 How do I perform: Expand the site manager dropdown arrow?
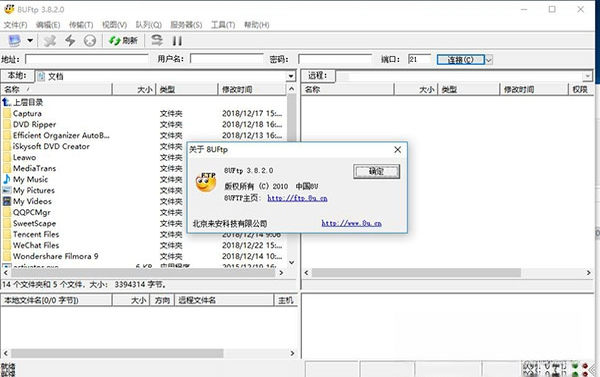click(x=30, y=40)
